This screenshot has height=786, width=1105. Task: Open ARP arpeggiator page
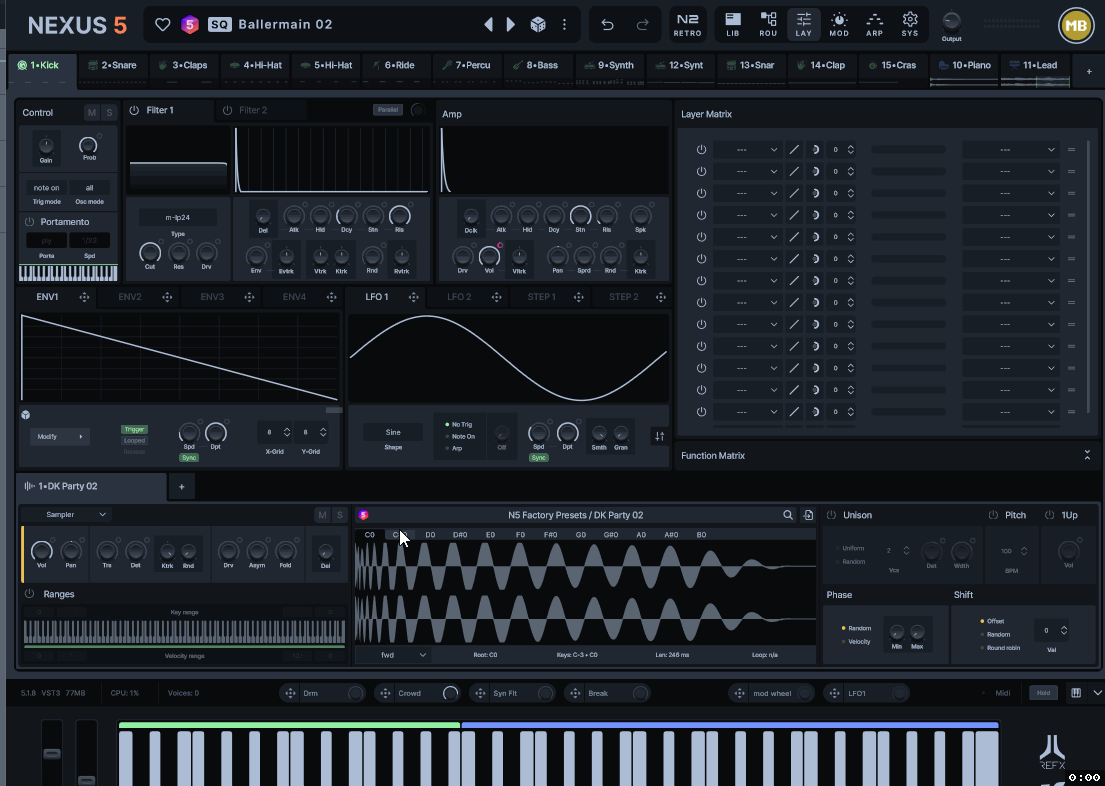click(875, 25)
